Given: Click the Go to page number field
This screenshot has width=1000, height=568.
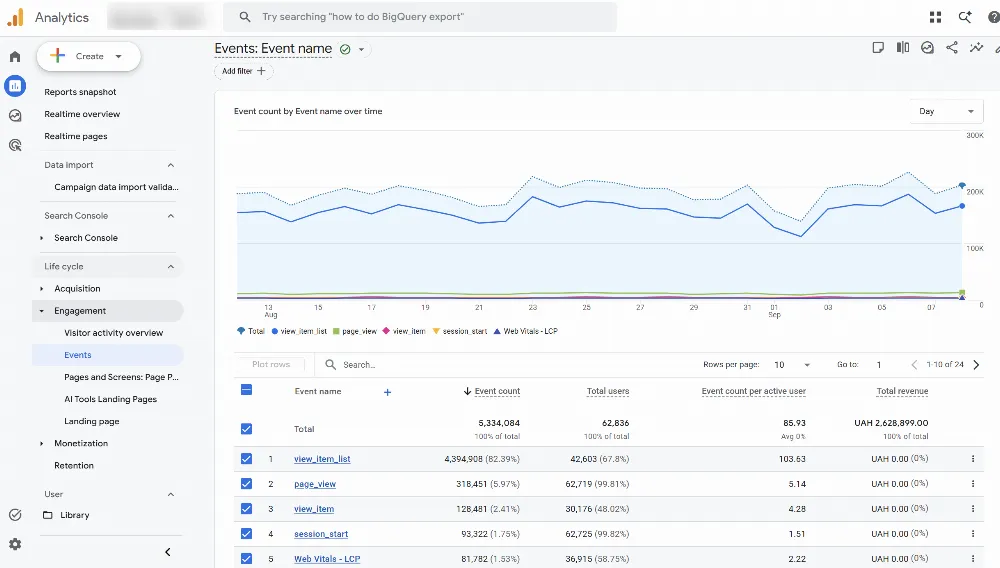Looking at the screenshot, I should click(879, 365).
